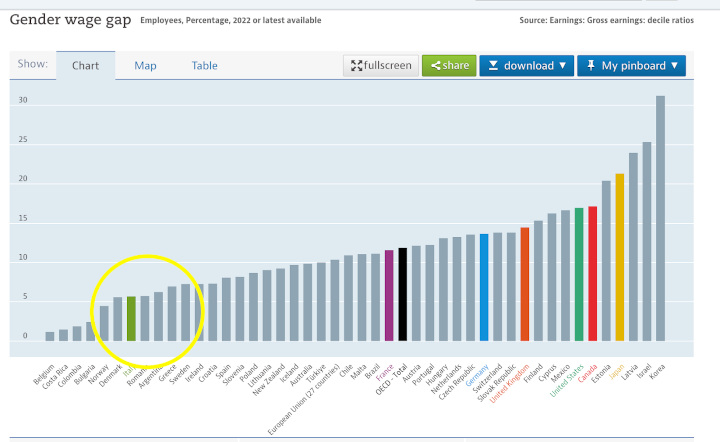Click the Korea bar in the chart
Screen dimensions: 720x442
pos(660,218)
